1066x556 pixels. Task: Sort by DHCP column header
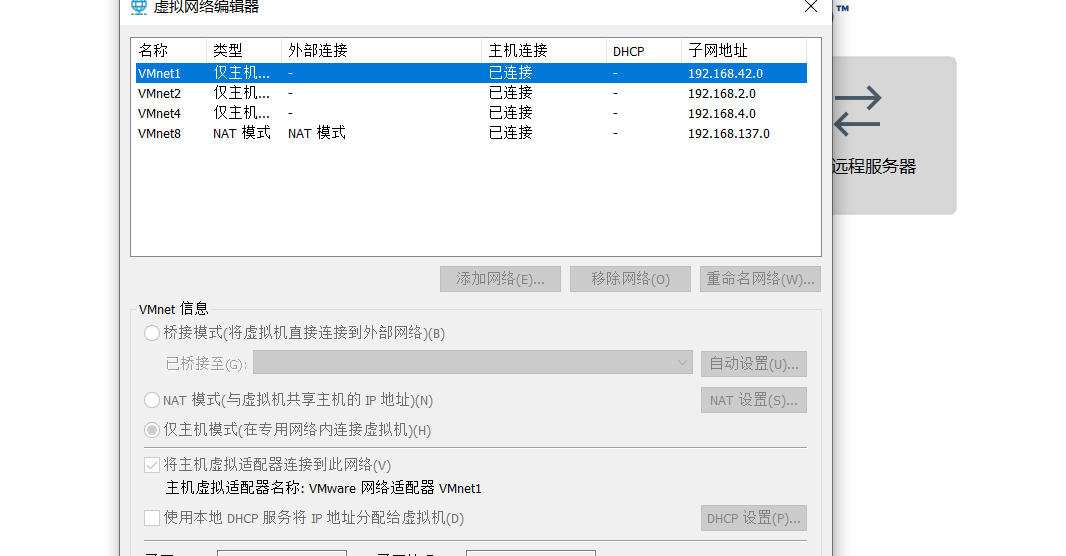[x=644, y=51]
